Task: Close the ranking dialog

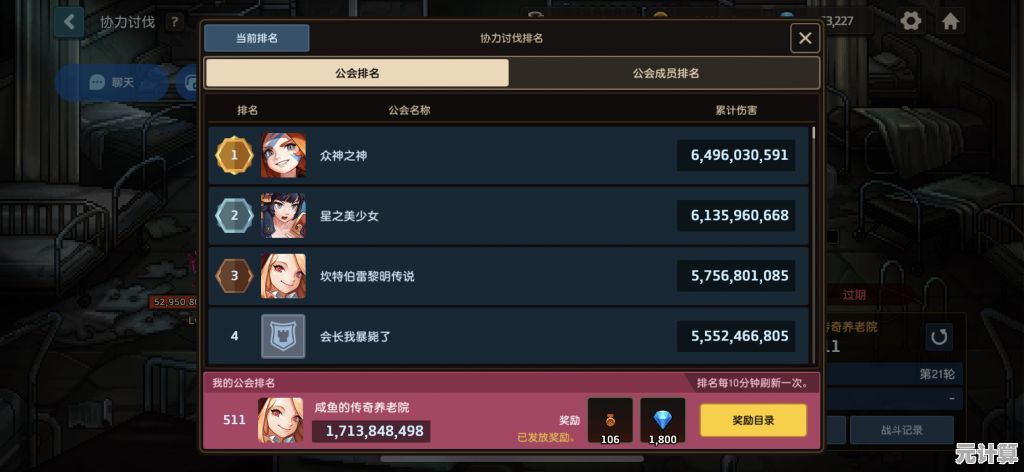Action: pyautogui.click(x=805, y=39)
